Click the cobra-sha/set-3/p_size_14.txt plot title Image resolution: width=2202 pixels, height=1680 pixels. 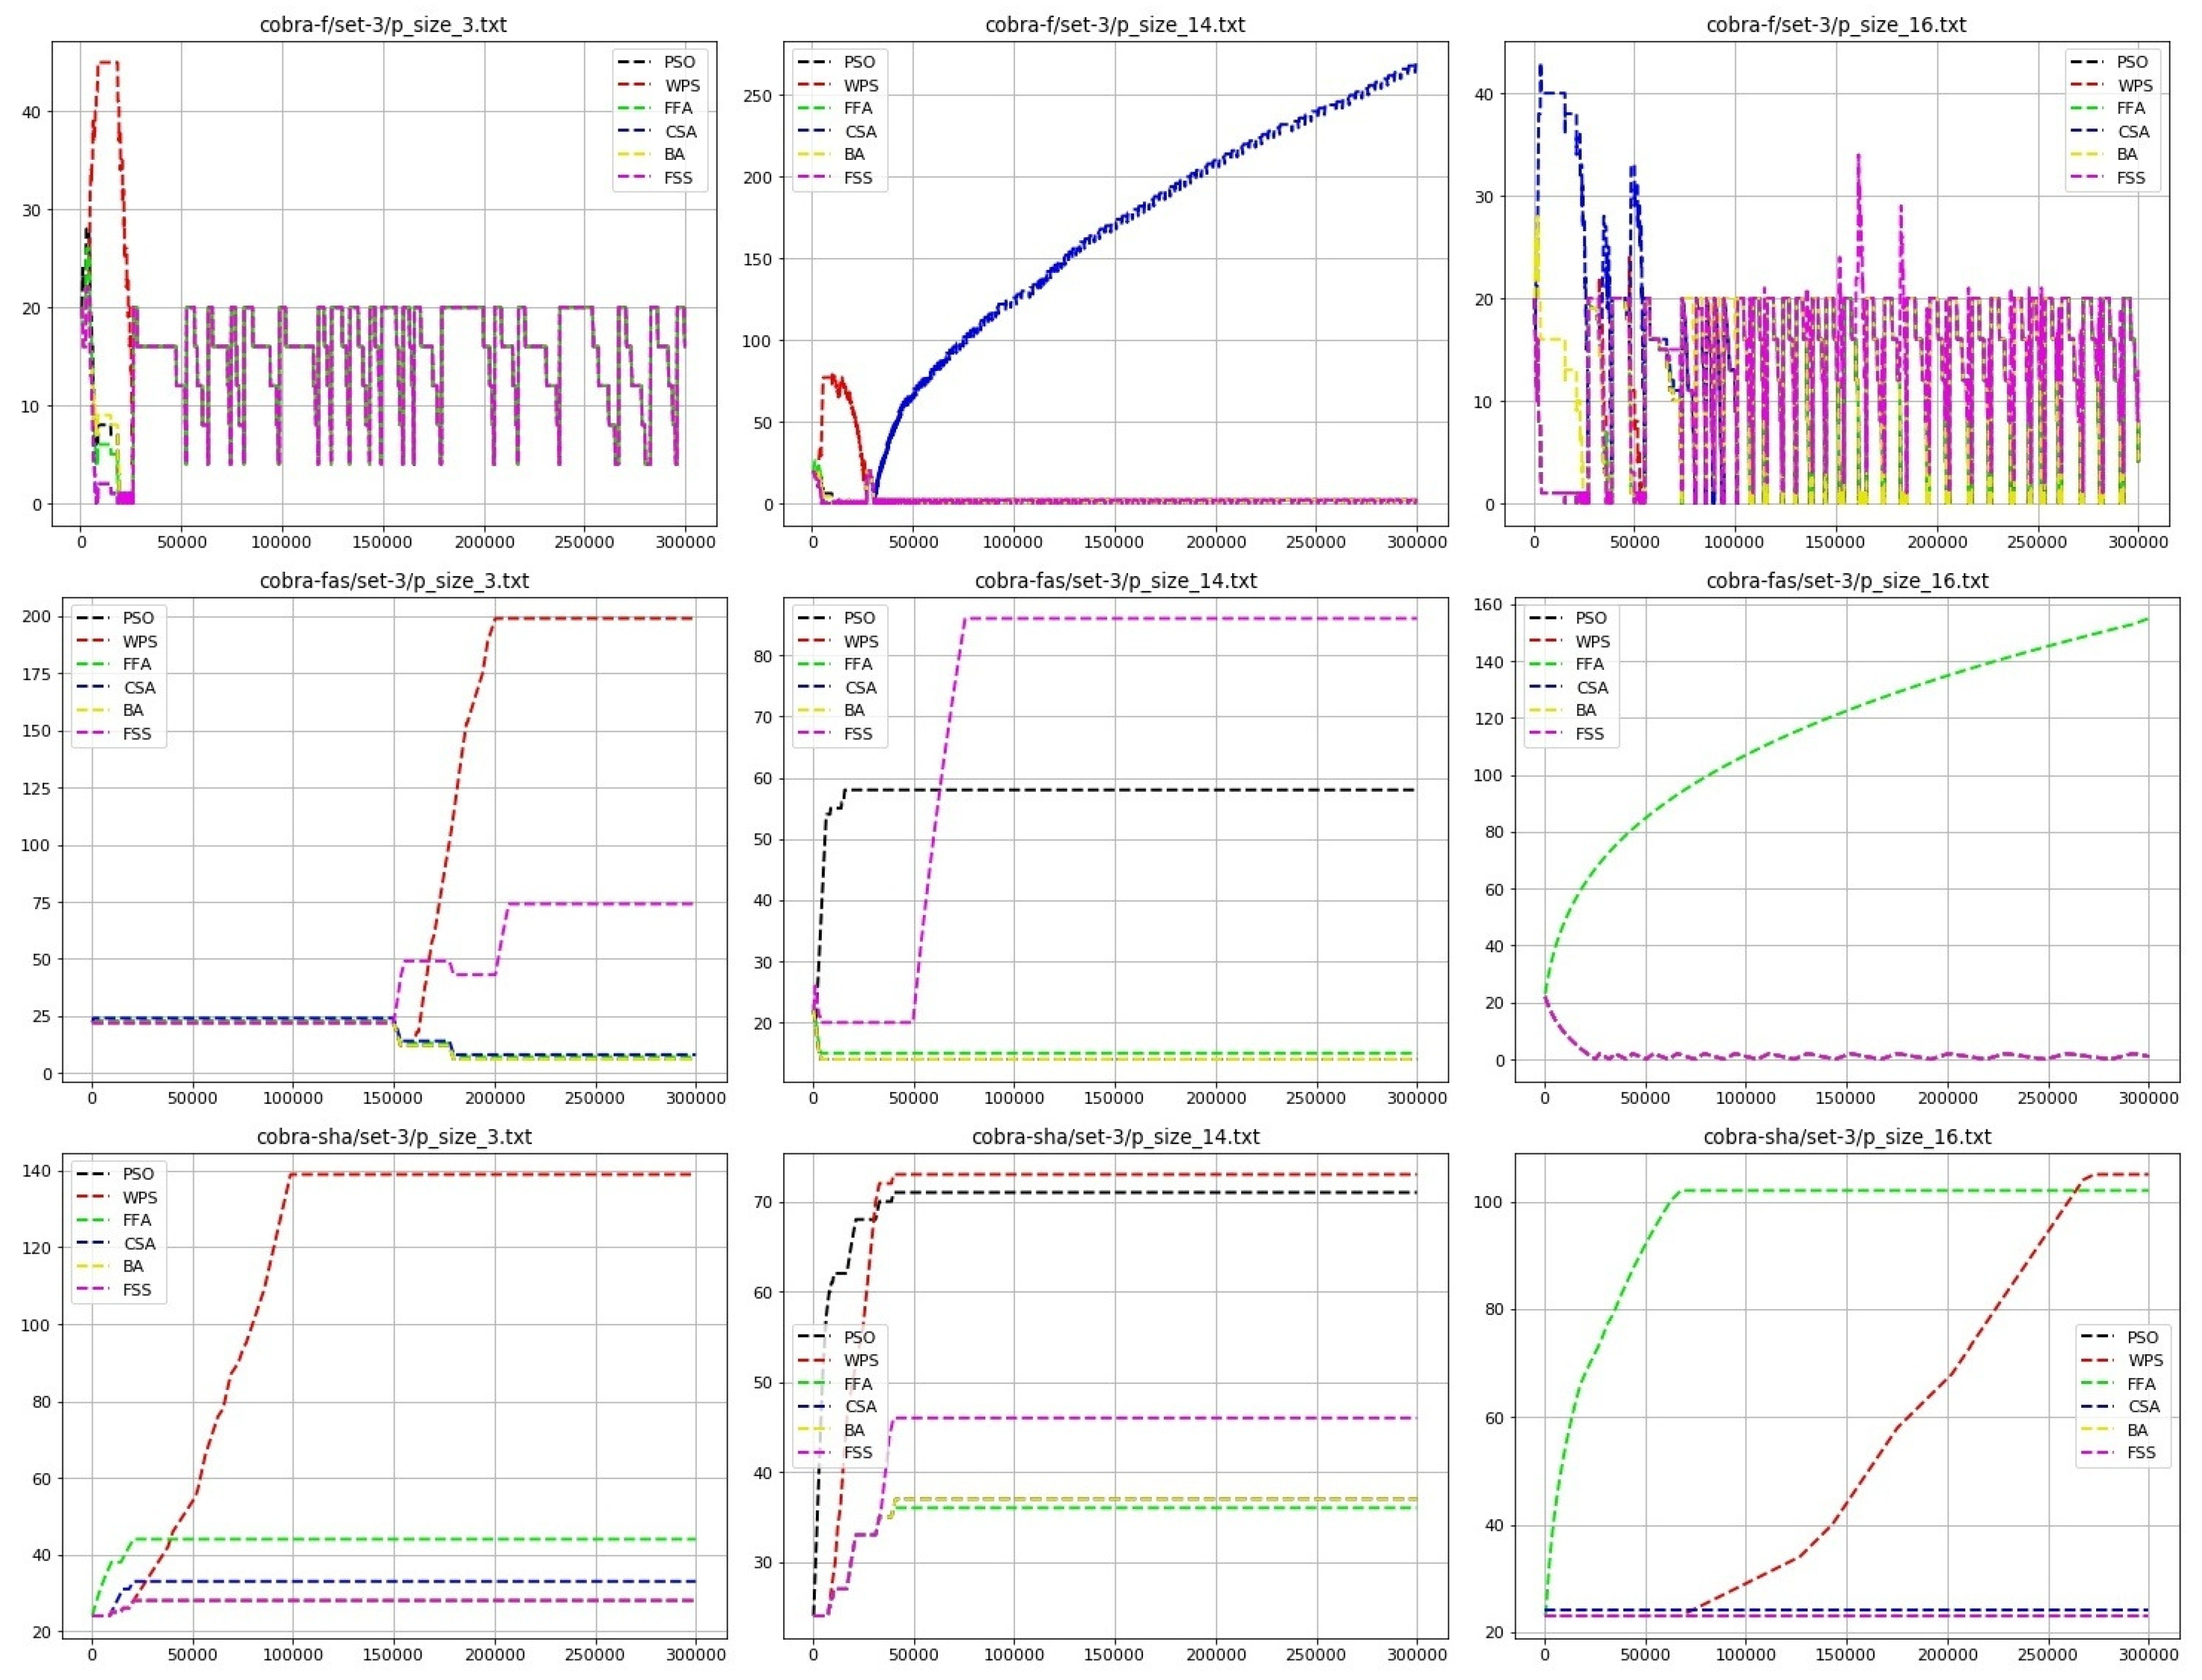point(1115,1137)
